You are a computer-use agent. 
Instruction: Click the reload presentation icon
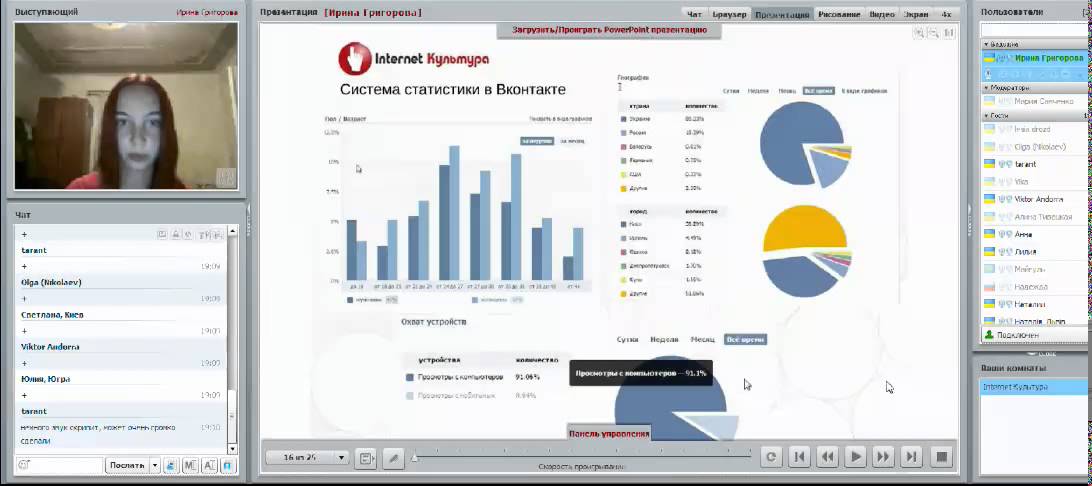[x=770, y=457]
